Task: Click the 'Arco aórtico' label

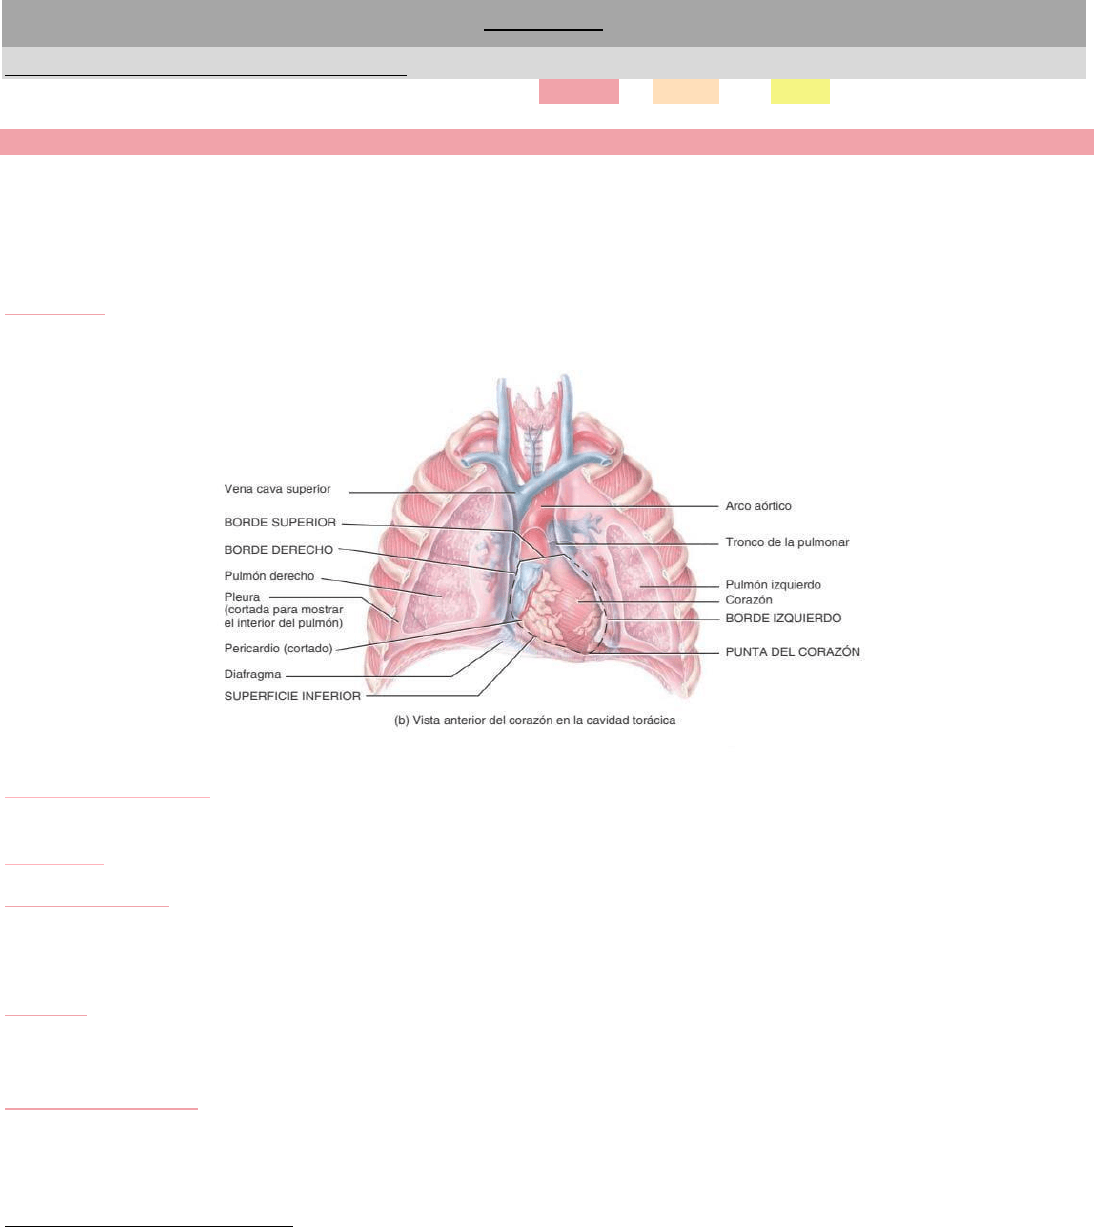Action: (x=758, y=506)
